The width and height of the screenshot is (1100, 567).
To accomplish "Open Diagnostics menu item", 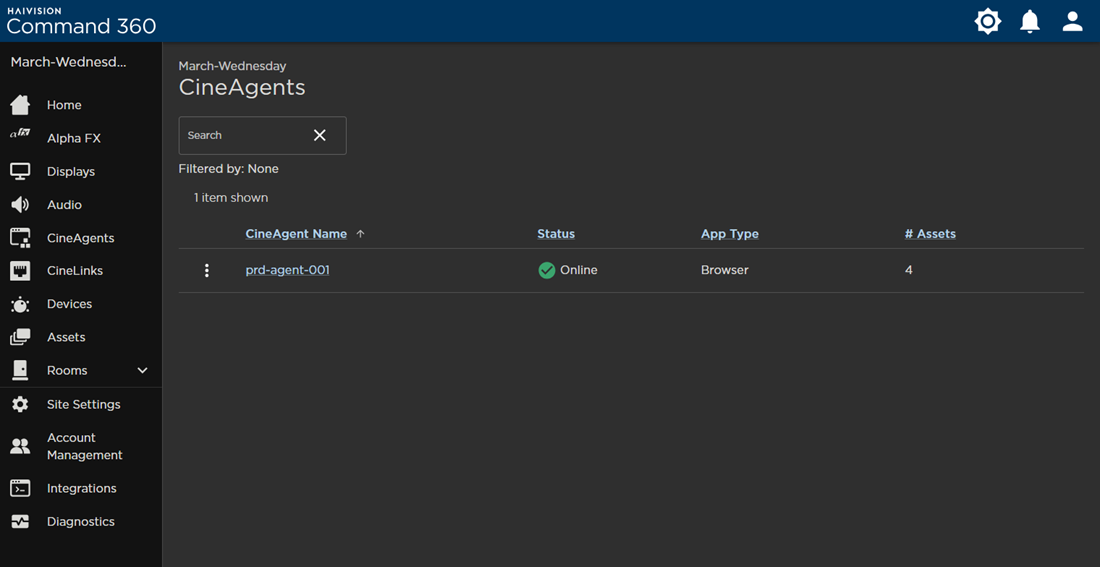I will pos(81,522).
